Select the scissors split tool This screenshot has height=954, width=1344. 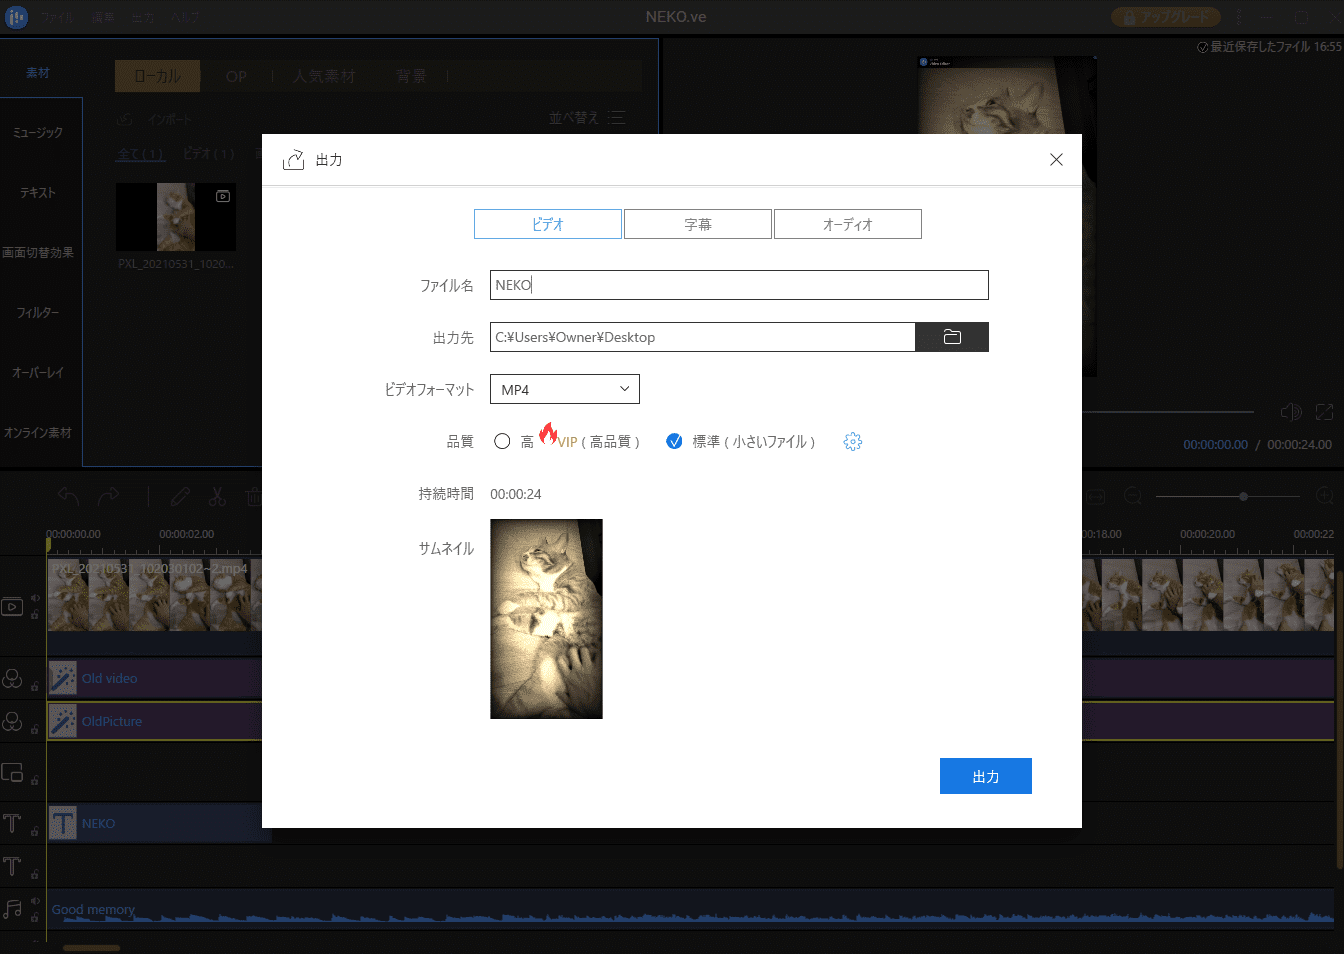[x=217, y=496]
